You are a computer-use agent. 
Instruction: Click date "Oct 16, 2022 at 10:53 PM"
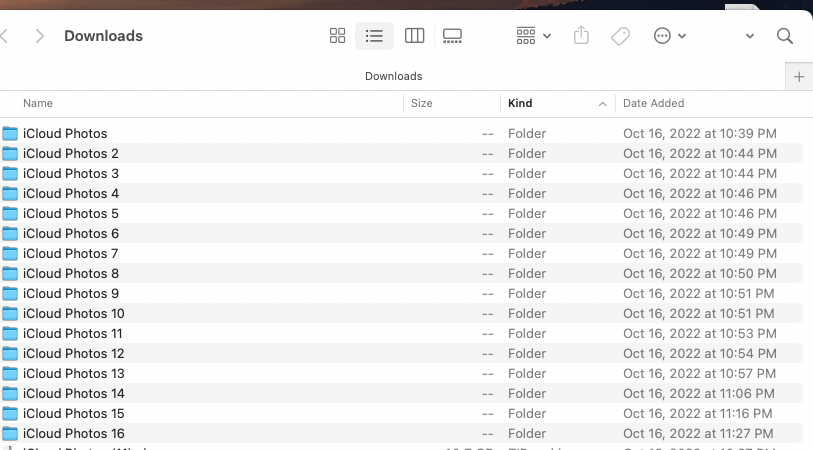coord(699,333)
